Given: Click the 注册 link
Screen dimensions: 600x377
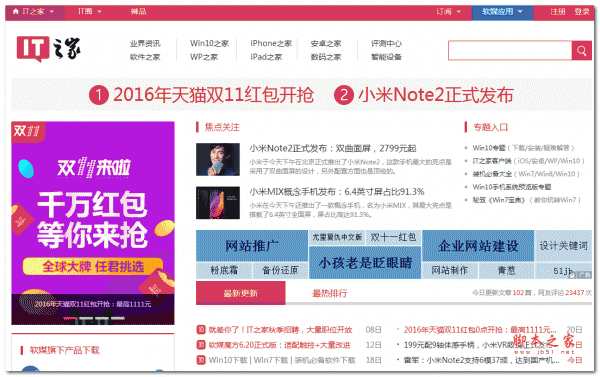Looking at the screenshot, I should pyautogui.click(x=558, y=11).
